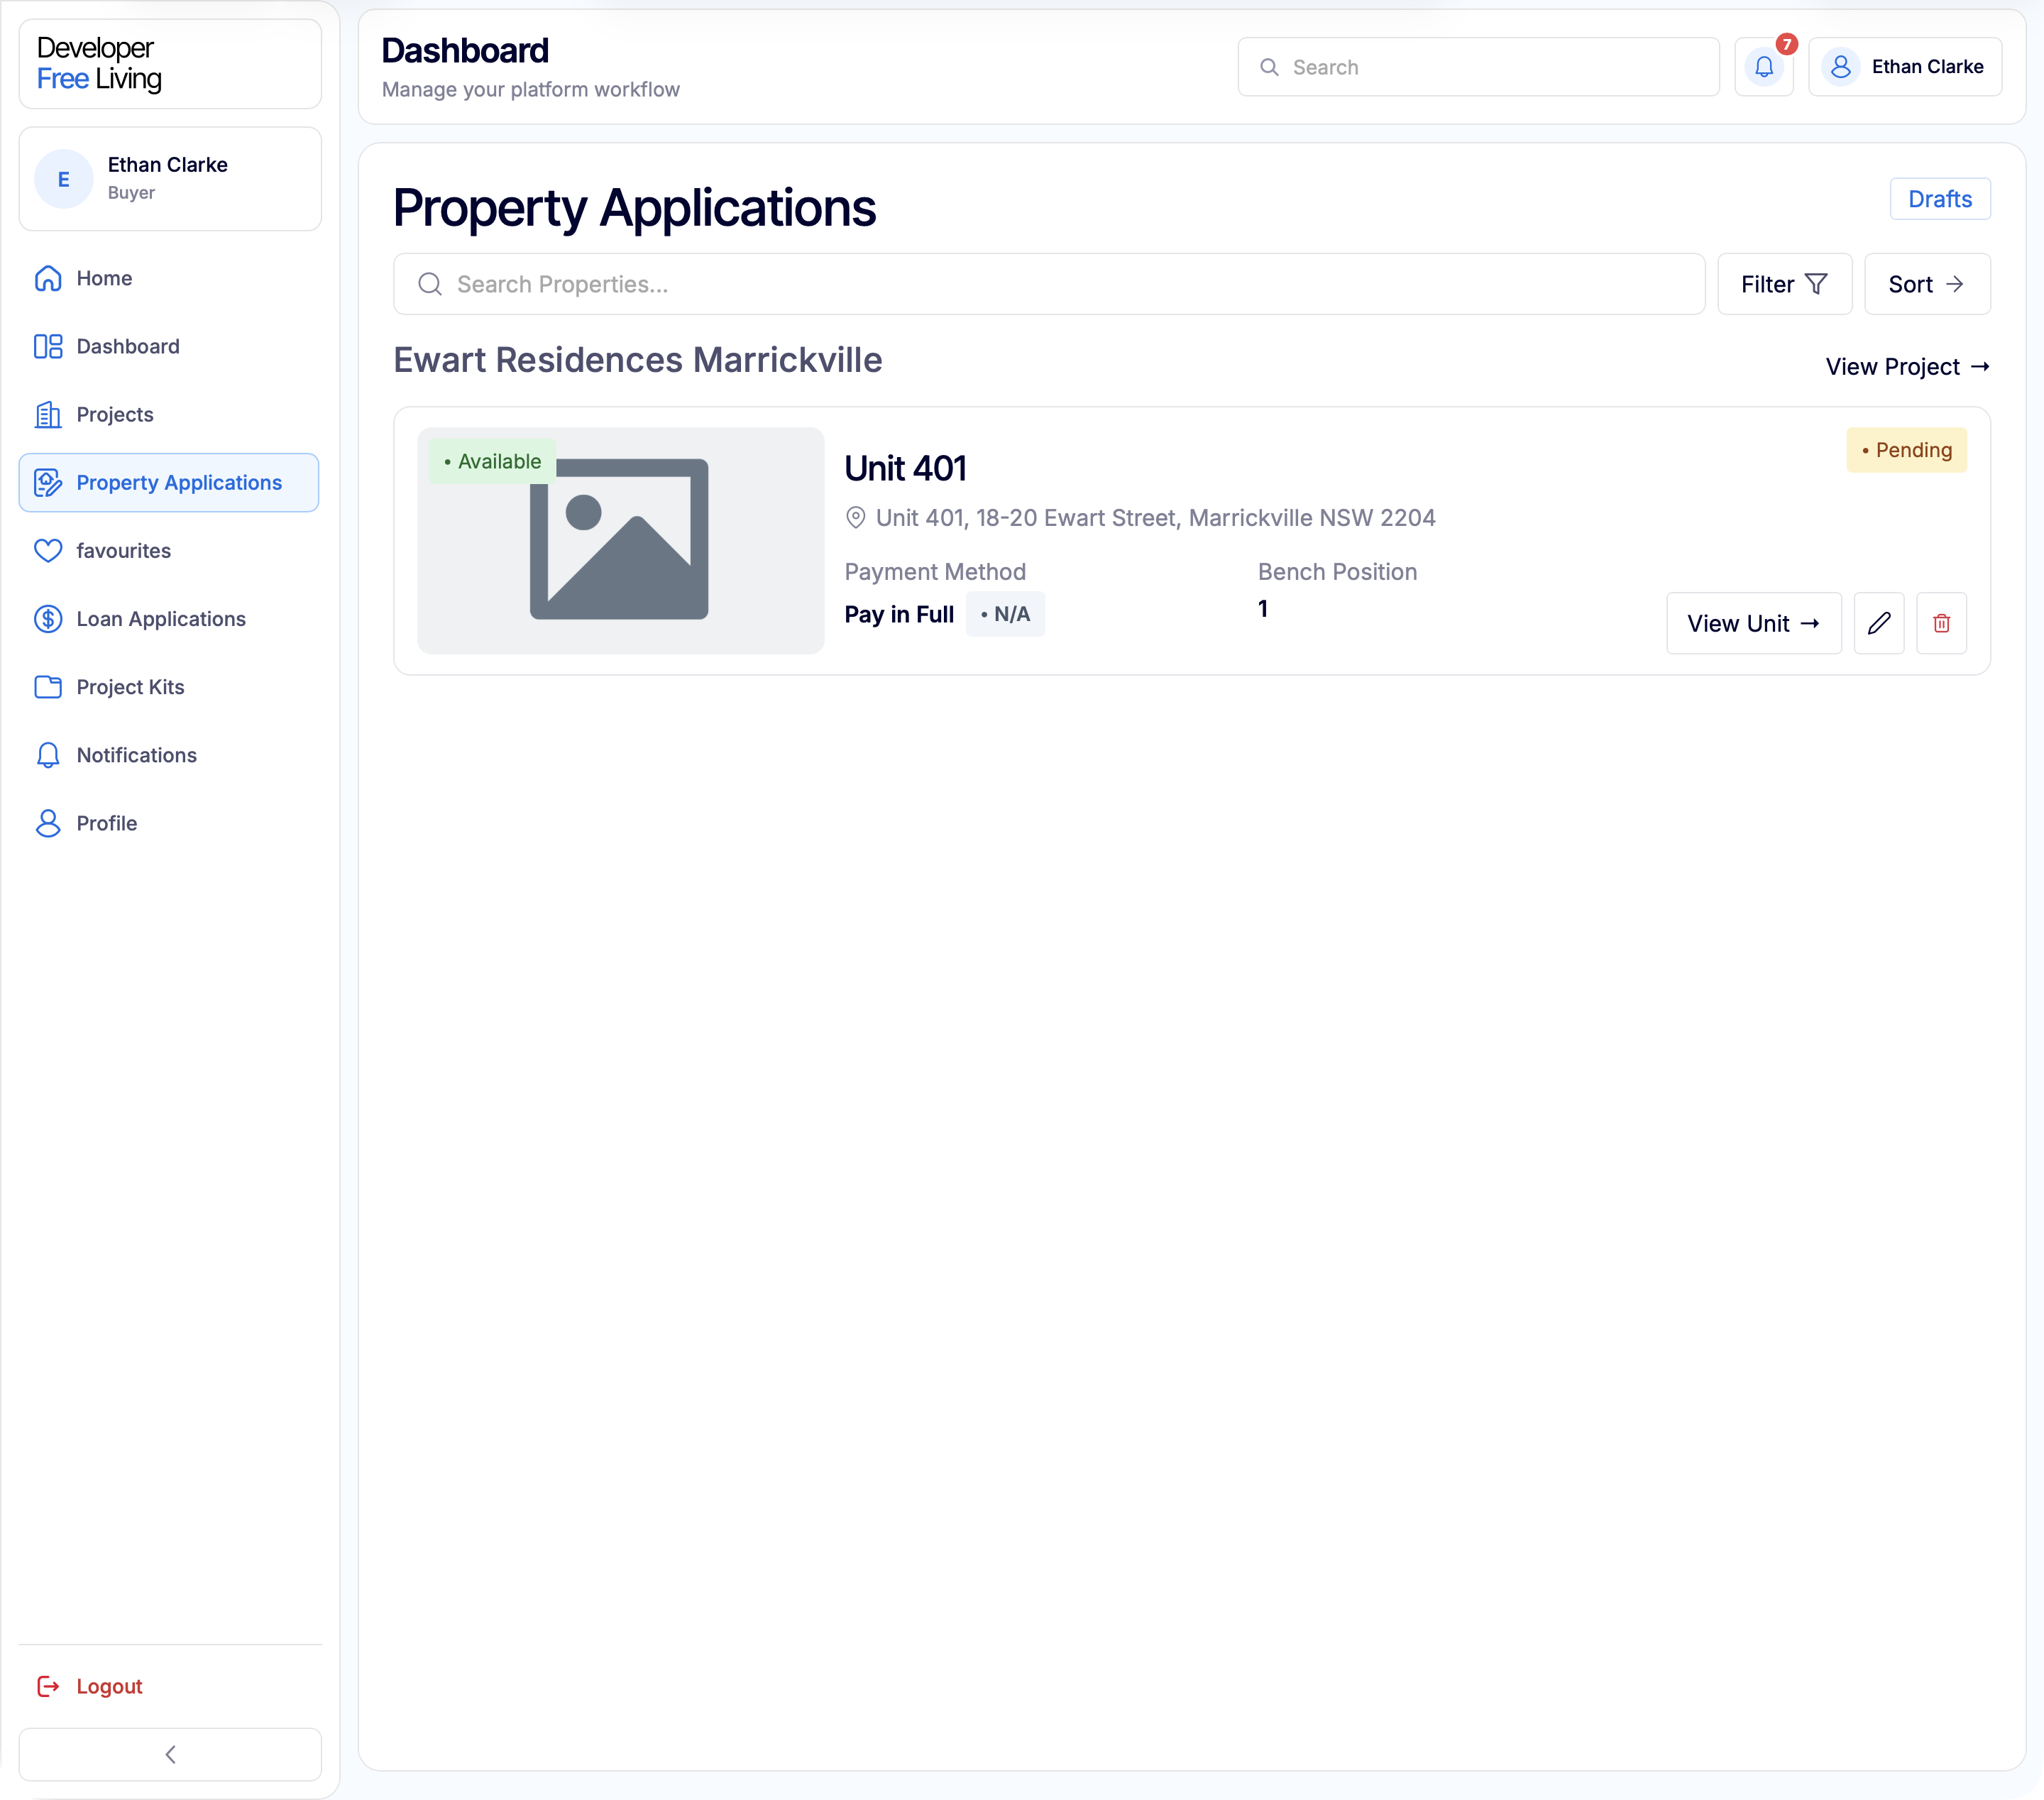Click the Notifications bell icon in sidebar
2044x1800 pixels.
click(x=48, y=755)
